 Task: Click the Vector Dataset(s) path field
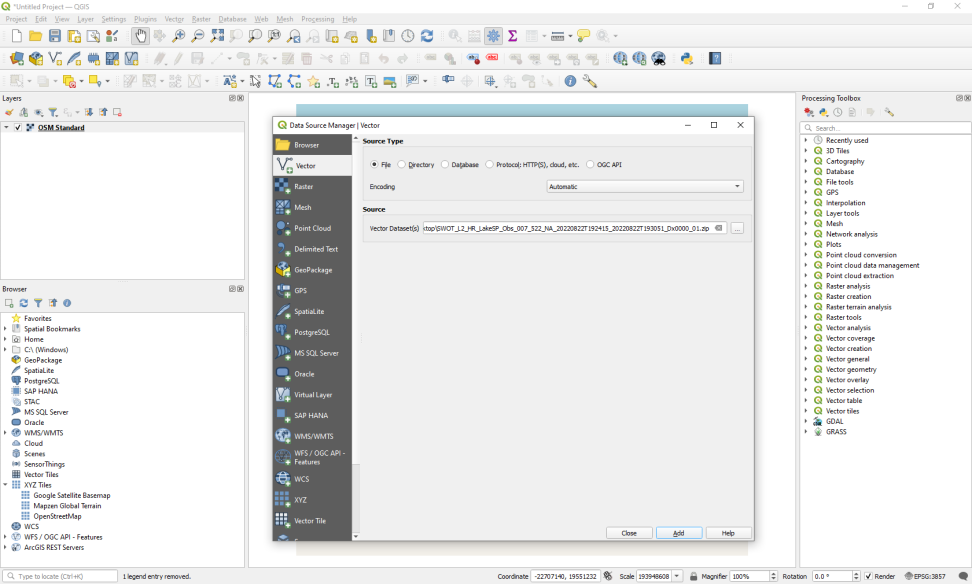click(x=574, y=228)
